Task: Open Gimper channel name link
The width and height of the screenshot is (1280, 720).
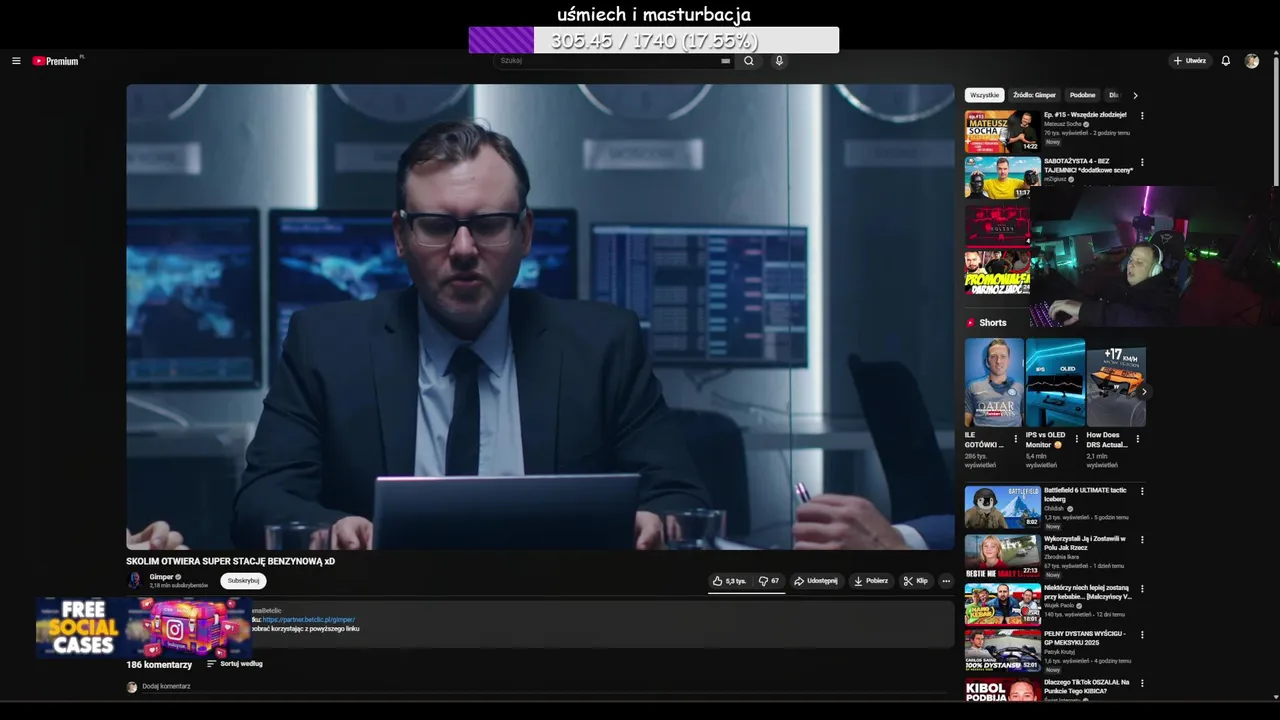Action: [161, 577]
